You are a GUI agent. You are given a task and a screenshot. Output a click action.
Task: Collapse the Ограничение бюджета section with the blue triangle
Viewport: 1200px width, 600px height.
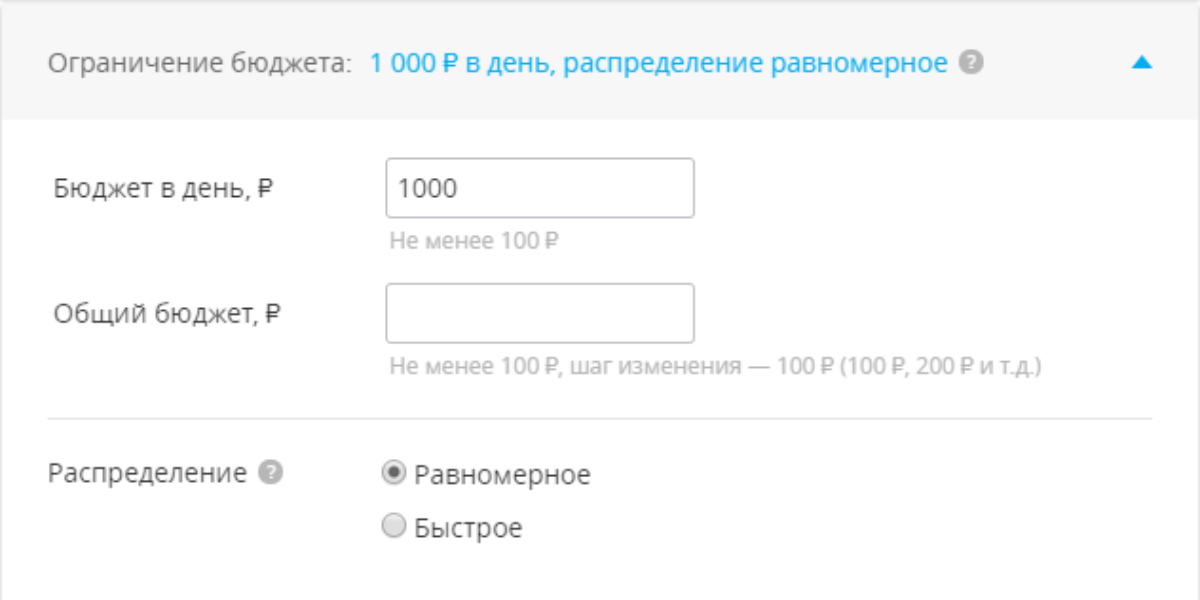click(x=1141, y=63)
